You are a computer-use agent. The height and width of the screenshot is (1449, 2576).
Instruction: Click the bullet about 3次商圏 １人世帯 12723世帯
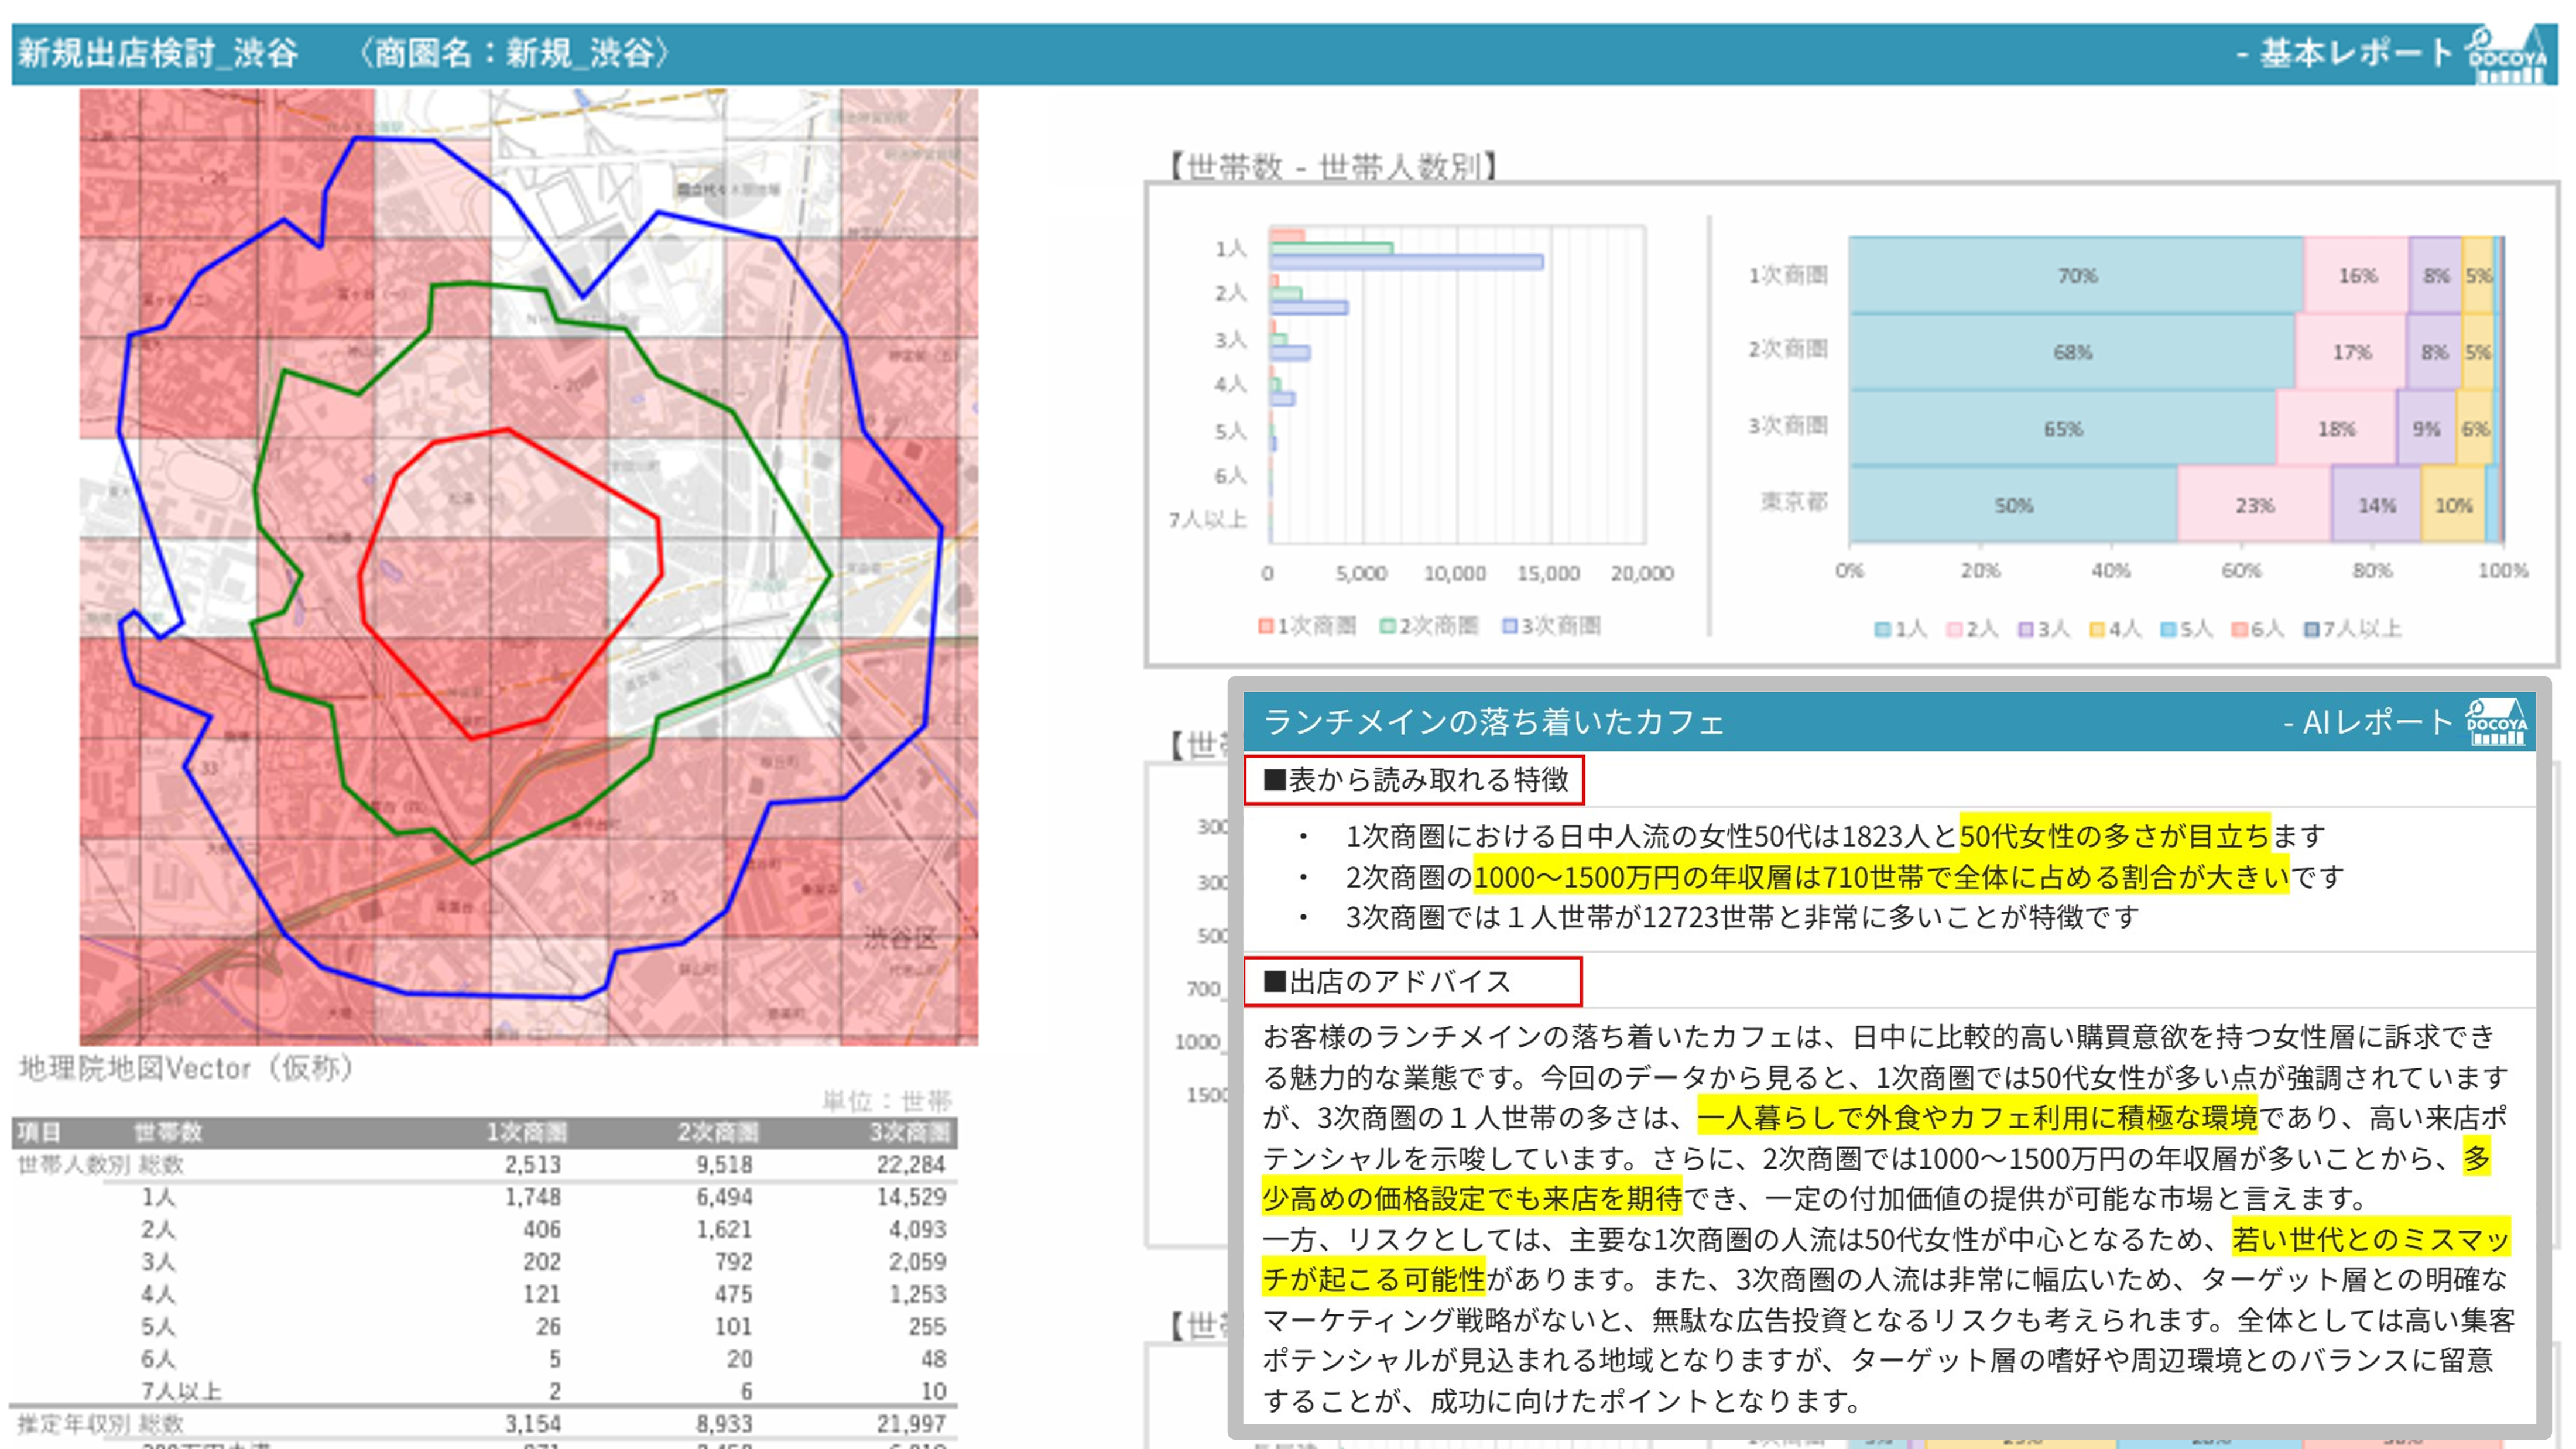(1742, 918)
